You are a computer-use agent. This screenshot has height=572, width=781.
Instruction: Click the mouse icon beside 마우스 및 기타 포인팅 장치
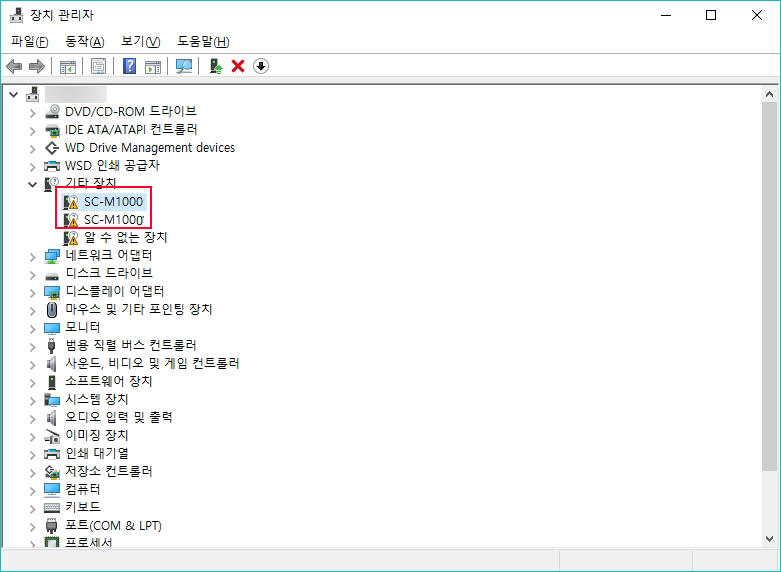52,310
